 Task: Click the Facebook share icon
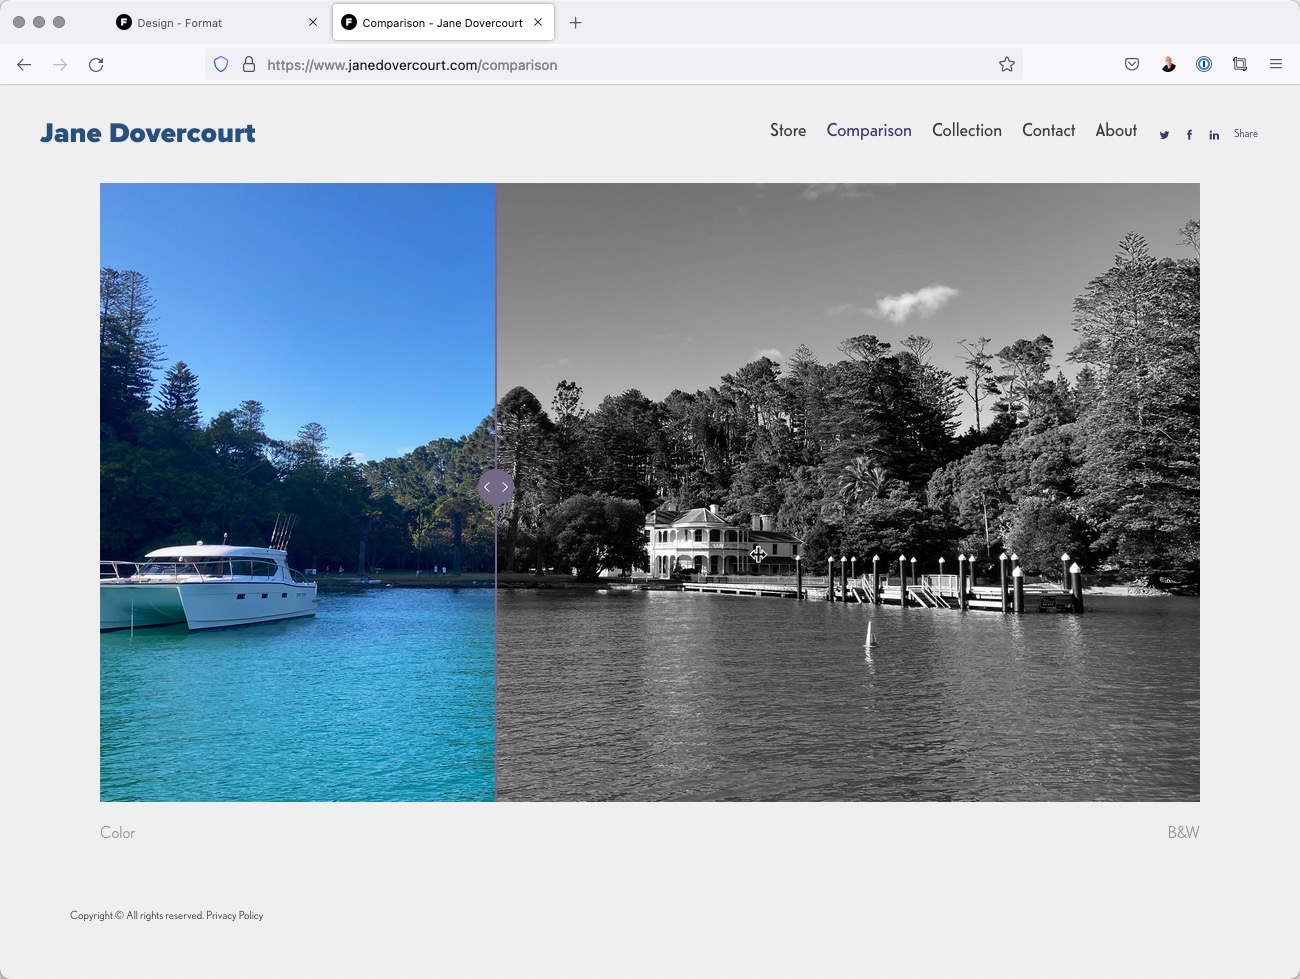(x=1189, y=134)
